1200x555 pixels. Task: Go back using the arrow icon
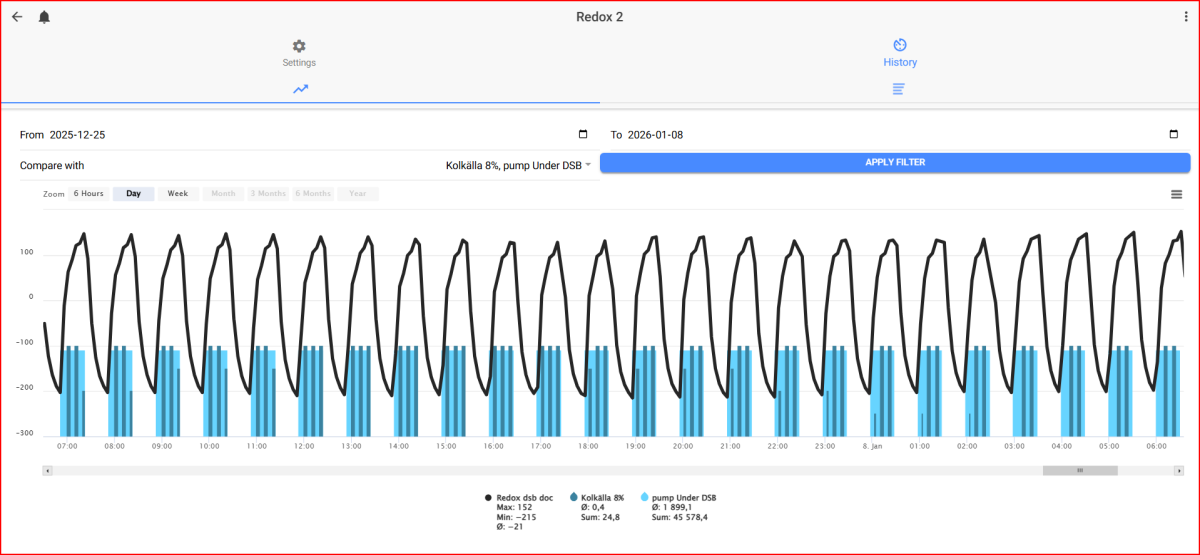(17, 17)
